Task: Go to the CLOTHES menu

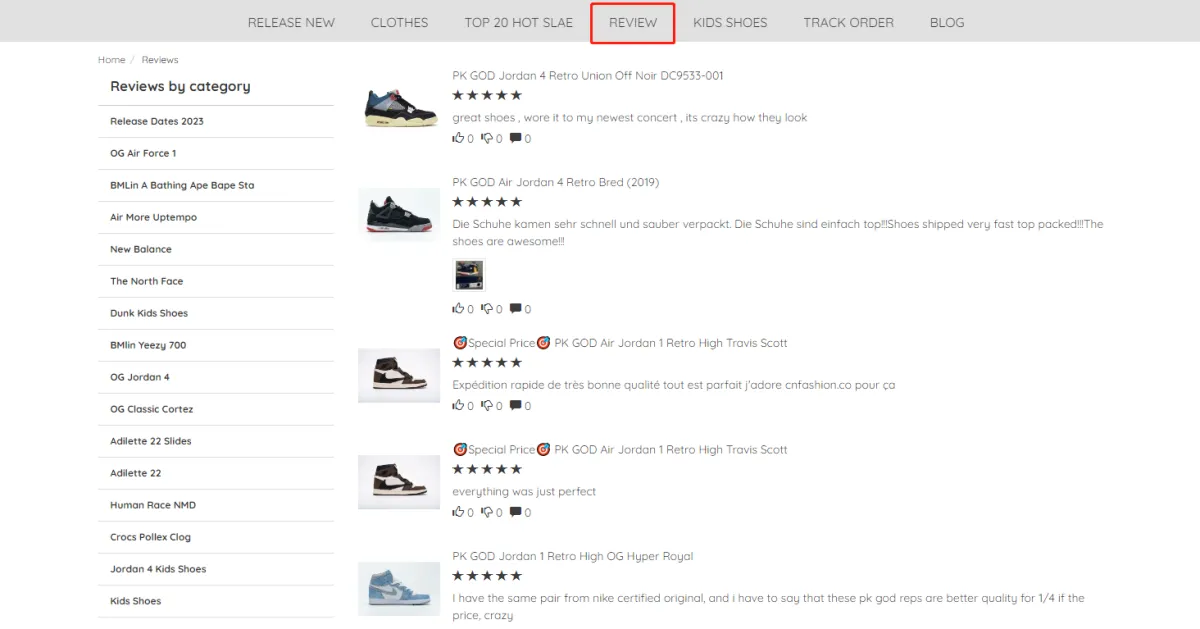Action: (399, 22)
